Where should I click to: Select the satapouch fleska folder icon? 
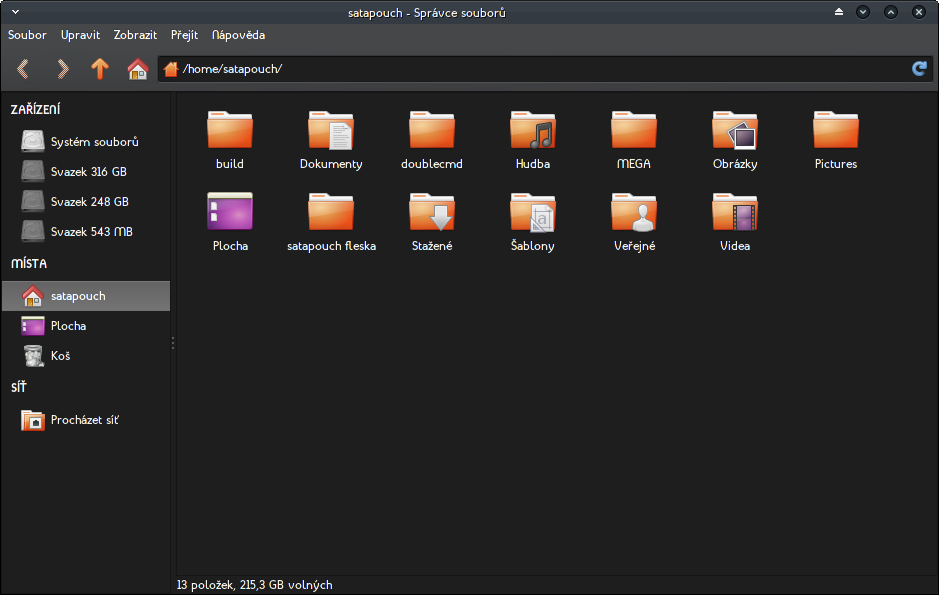click(x=331, y=211)
